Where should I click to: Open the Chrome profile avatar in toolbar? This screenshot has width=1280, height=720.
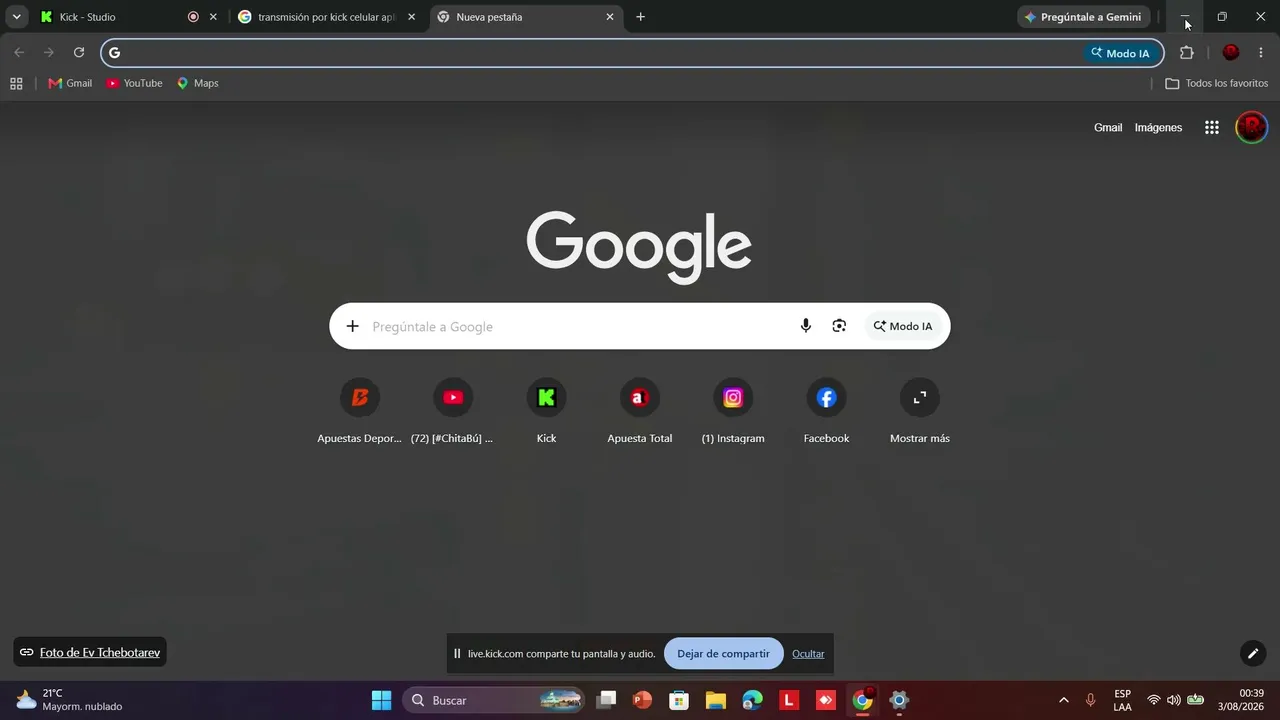[1231, 53]
